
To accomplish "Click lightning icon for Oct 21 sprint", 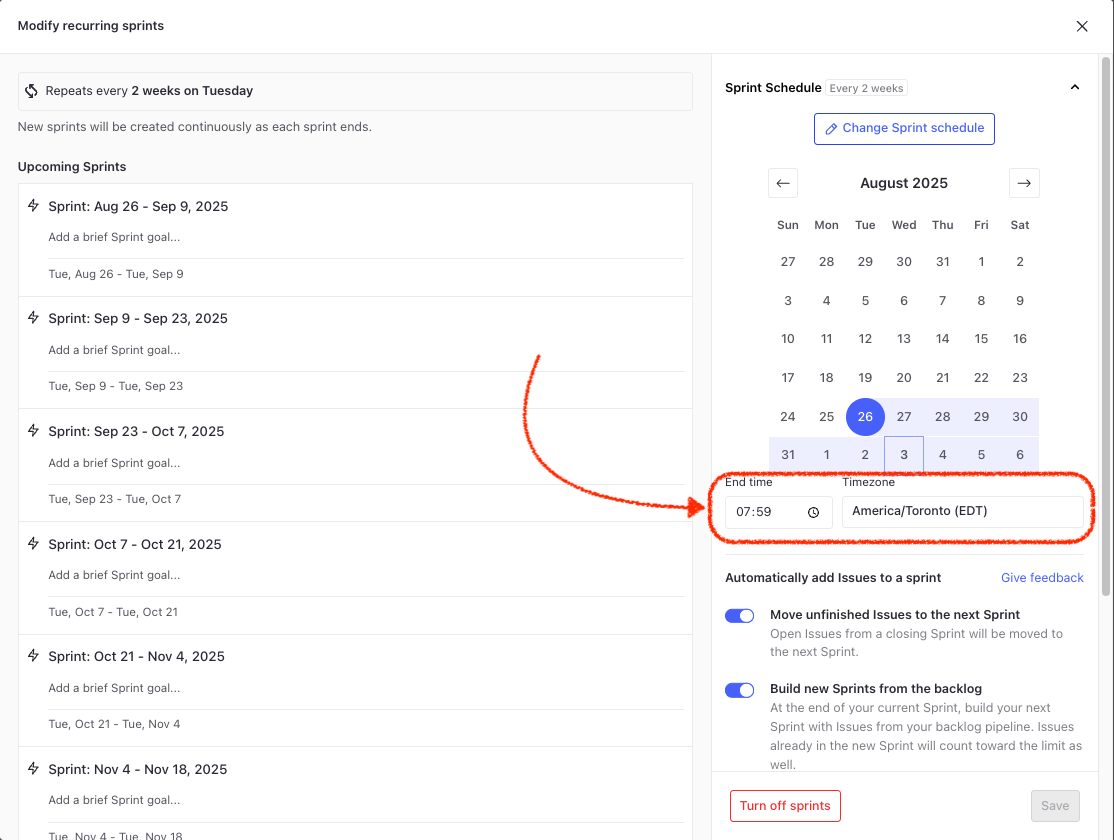I will click(x=33, y=656).
